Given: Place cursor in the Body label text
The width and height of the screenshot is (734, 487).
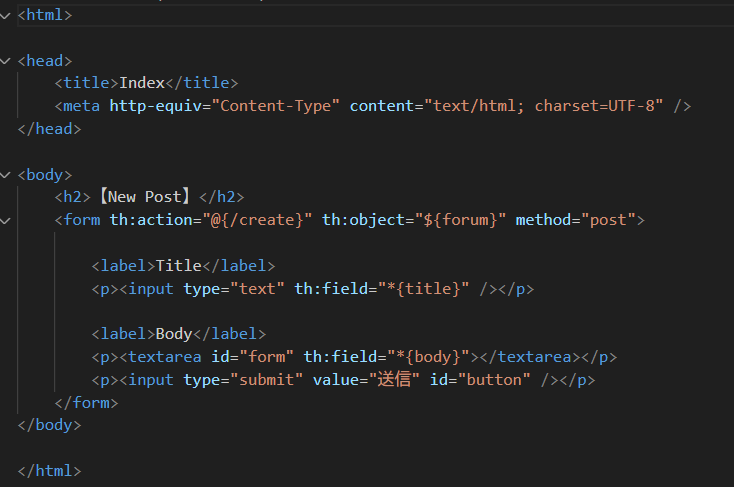Looking at the screenshot, I should point(174,334).
